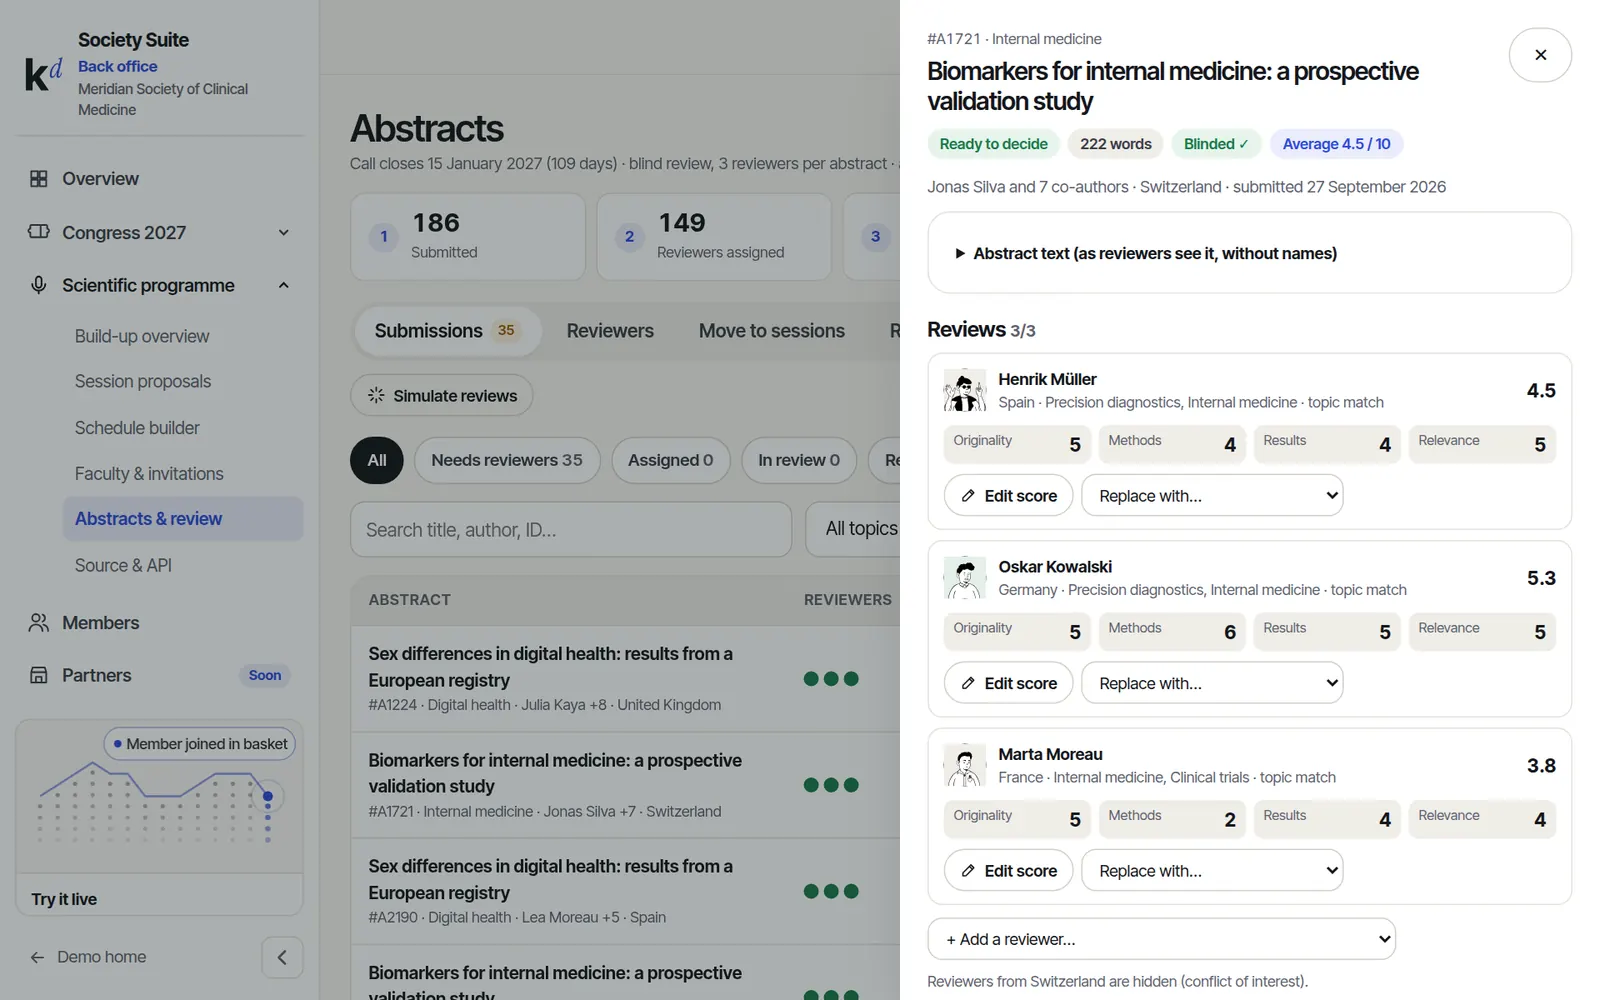Open Overview via its grid icon
The width and height of the screenshot is (1600, 1000).
(39, 179)
